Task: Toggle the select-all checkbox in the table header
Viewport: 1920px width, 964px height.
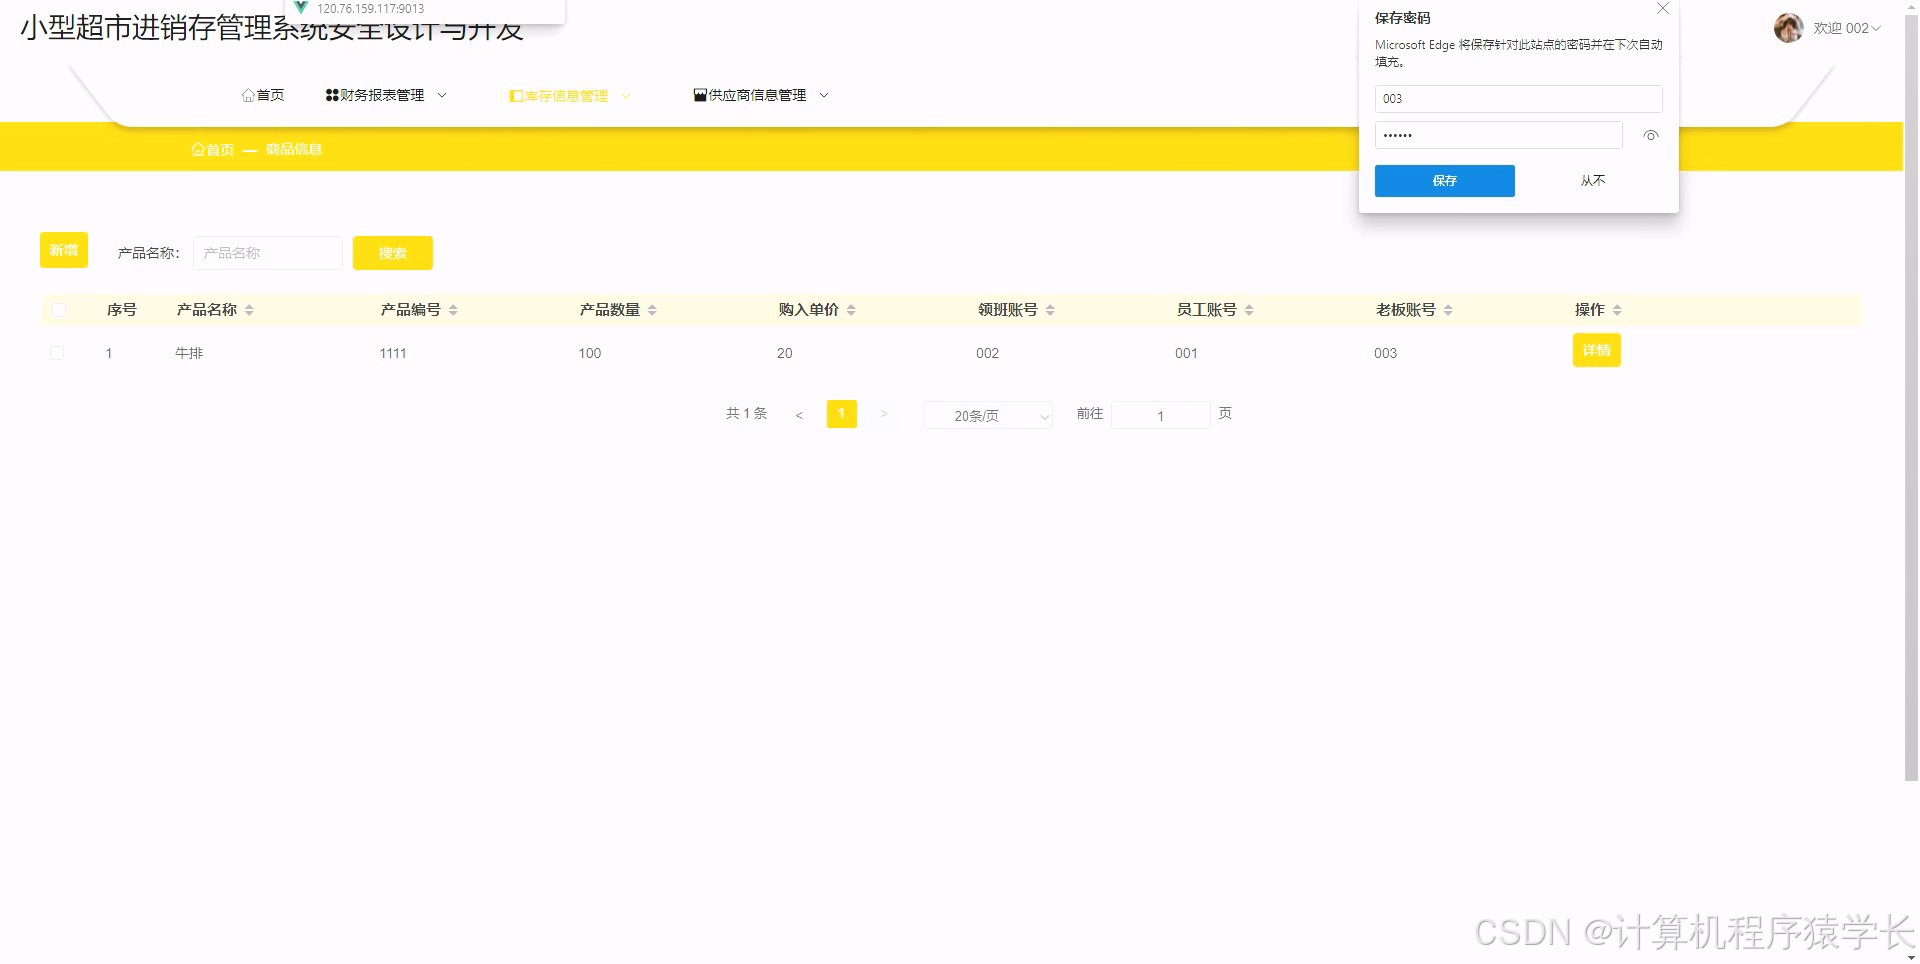Action: 58,309
